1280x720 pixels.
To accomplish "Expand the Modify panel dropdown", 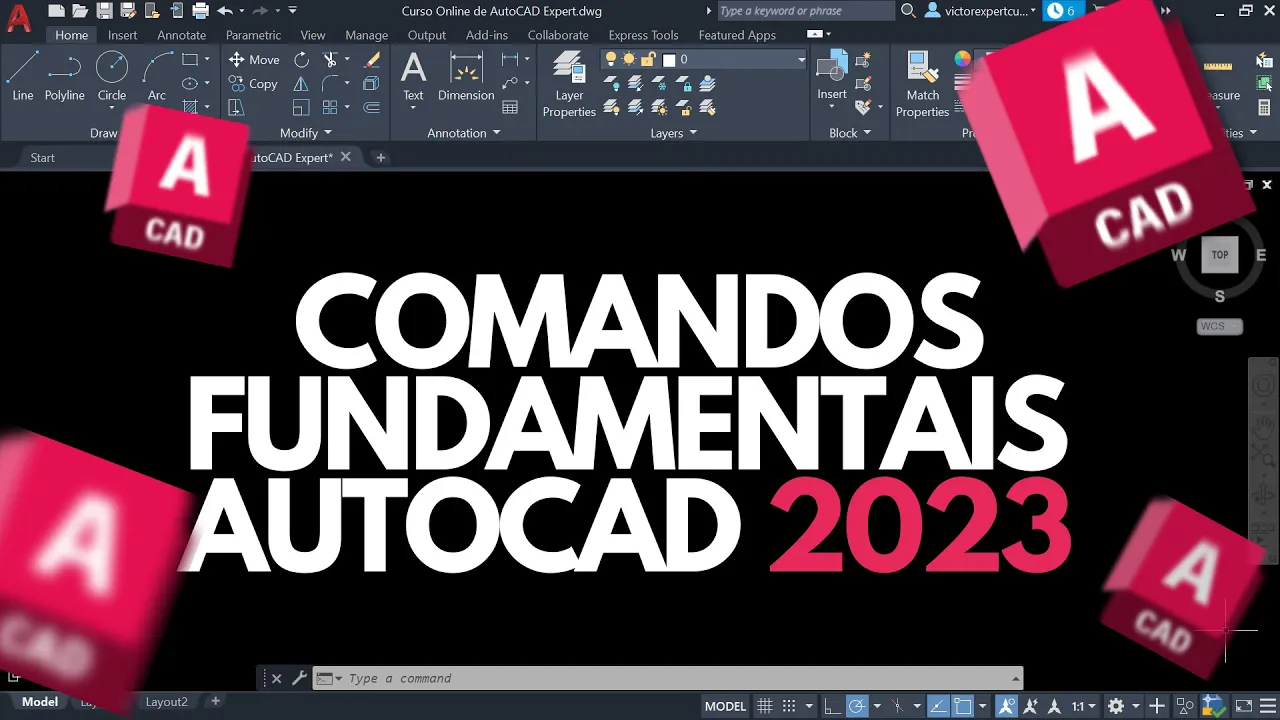I will [306, 133].
